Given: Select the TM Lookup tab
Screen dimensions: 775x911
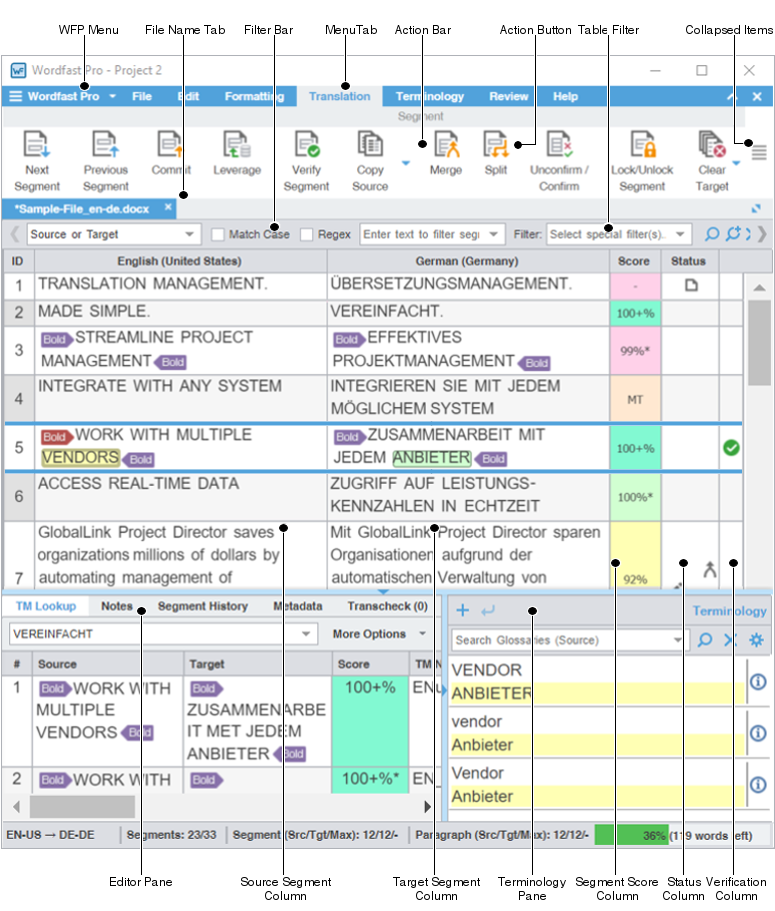Looking at the screenshot, I should point(46,606).
